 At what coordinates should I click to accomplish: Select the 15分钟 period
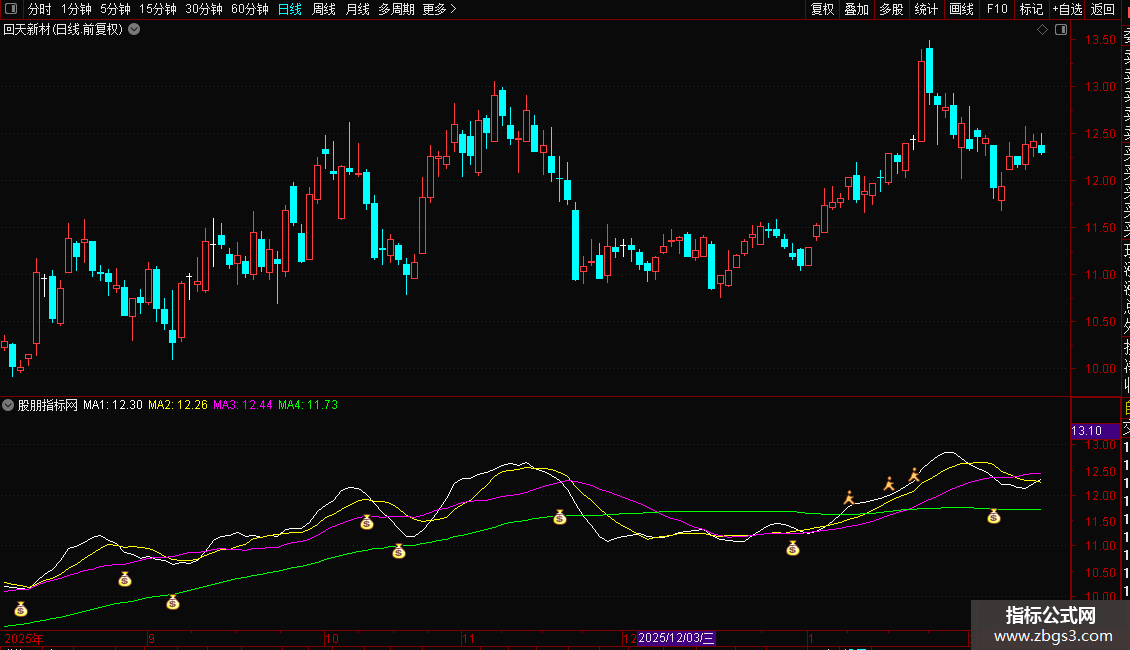coord(158,9)
